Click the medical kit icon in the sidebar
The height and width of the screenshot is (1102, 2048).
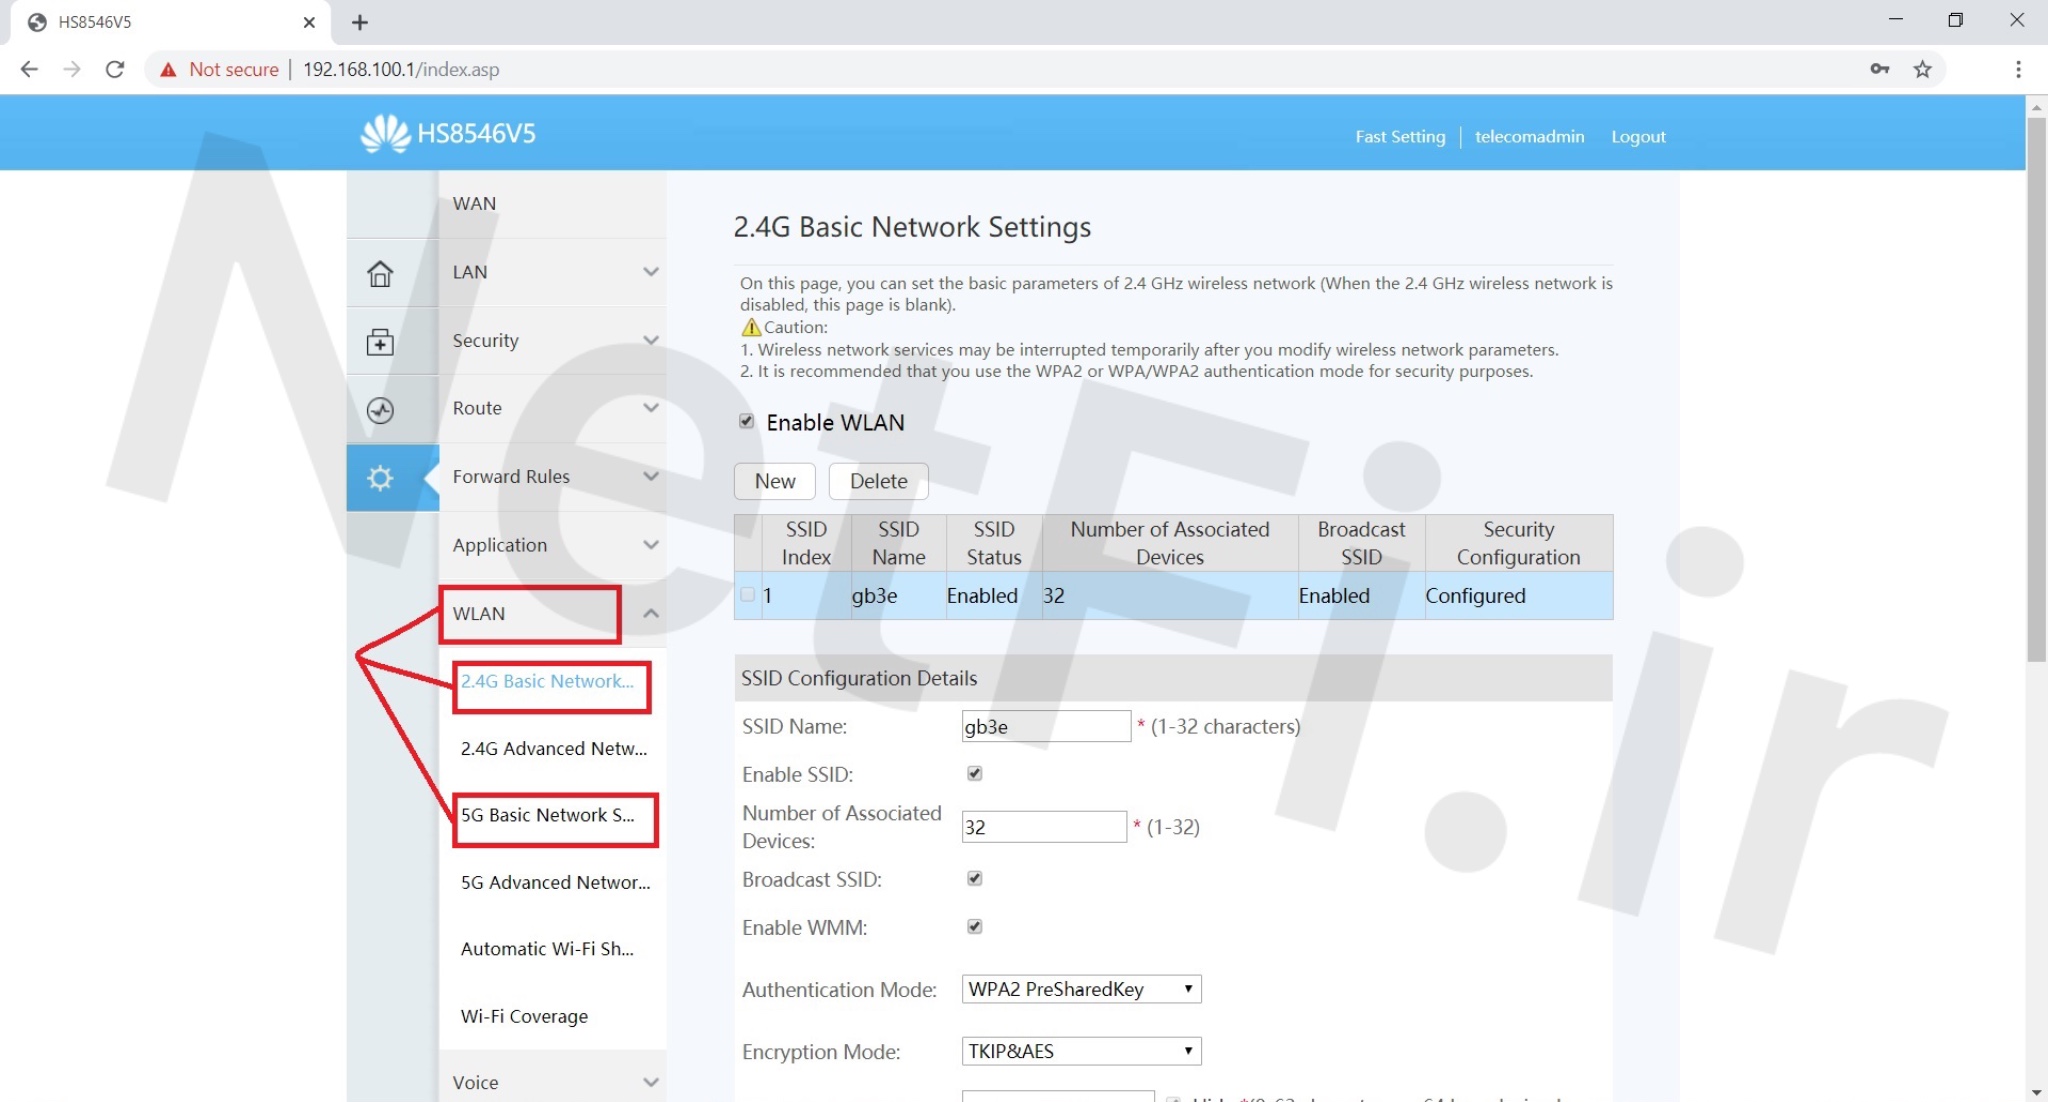[x=380, y=342]
